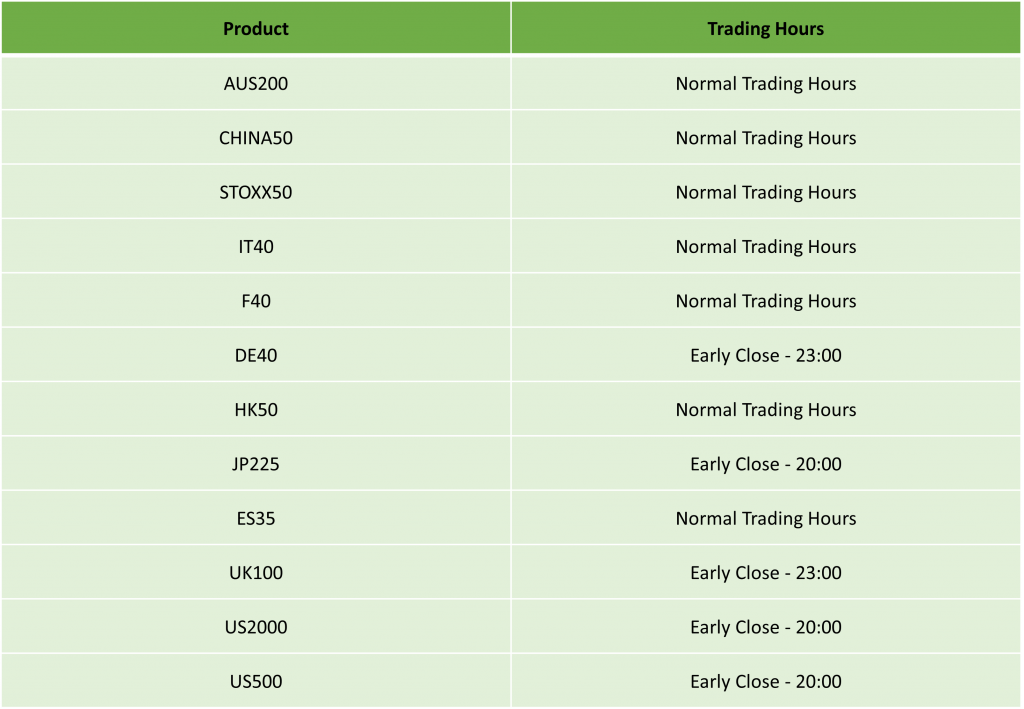This screenshot has width=1024, height=709.
Task: Select the STOXX50 product cell
Action: (256, 192)
